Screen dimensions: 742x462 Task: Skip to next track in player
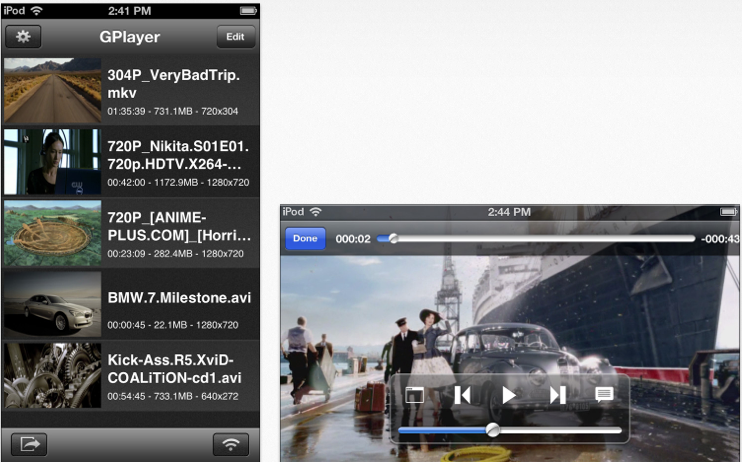[x=557, y=395]
